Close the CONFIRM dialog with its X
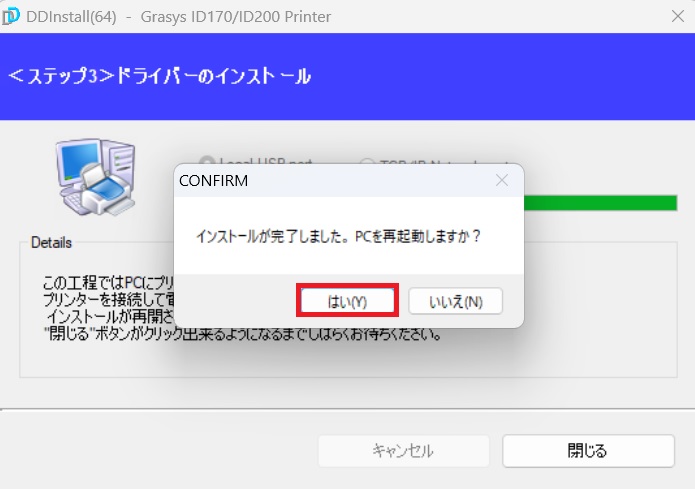 pos(502,180)
